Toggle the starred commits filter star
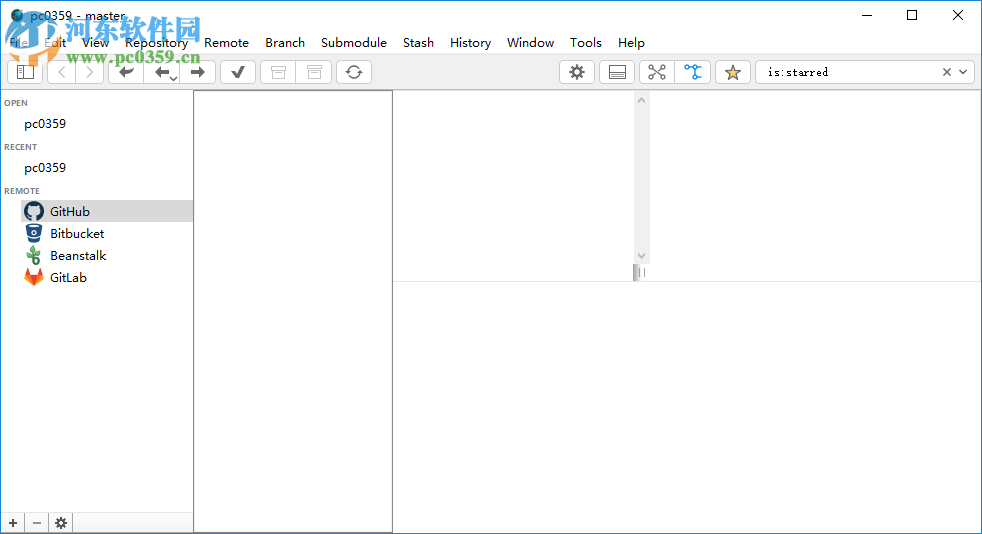982x534 pixels. point(732,72)
